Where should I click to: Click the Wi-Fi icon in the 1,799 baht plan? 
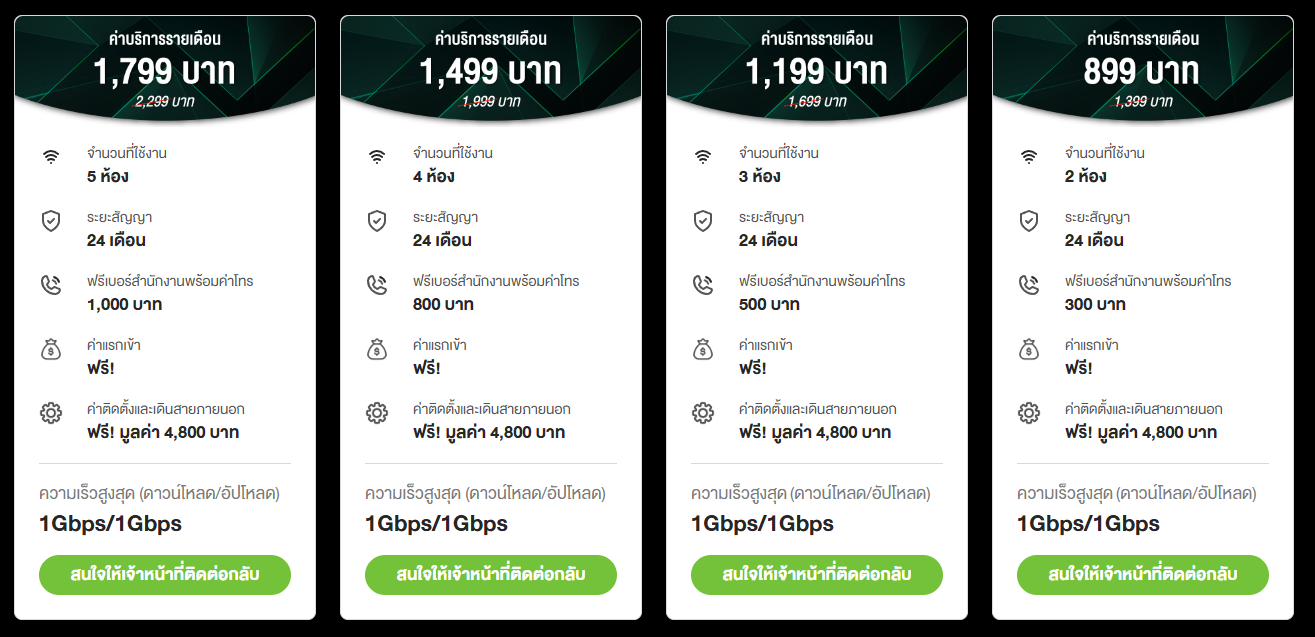pos(51,157)
